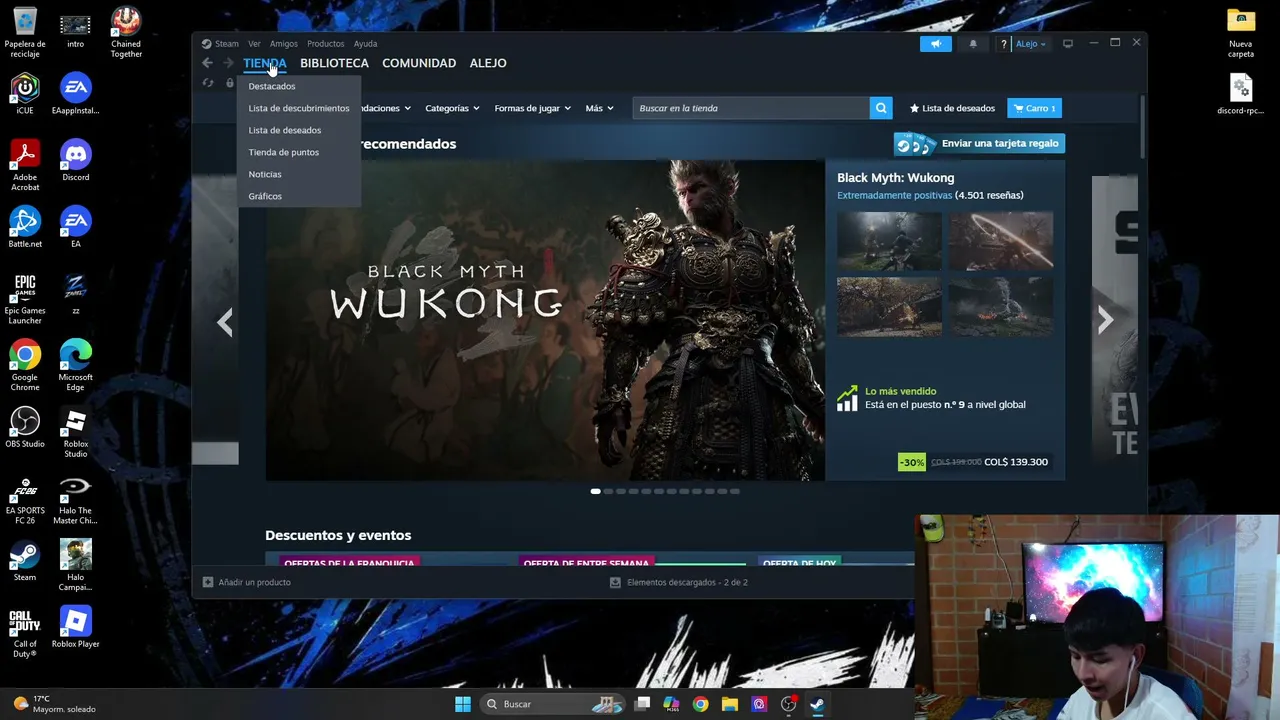This screenshot has width=1280, height=720.
Task: Open Steam announcements megaphone button
Action: 936,44
